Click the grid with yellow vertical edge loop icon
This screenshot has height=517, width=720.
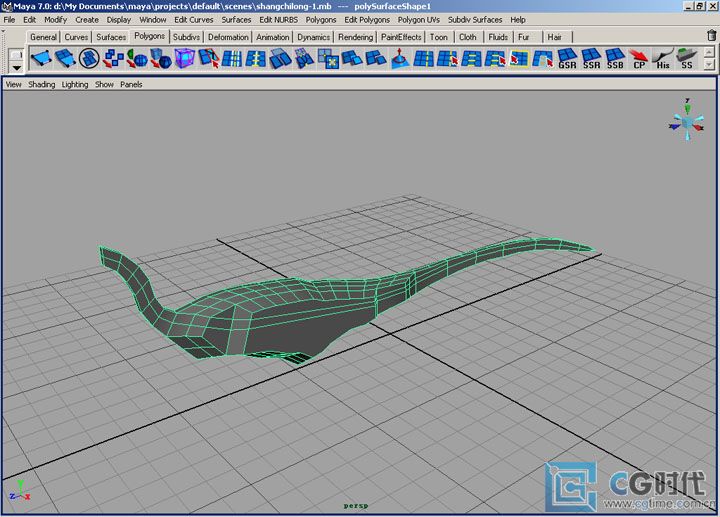pyautogui.click(x=424, y=59)
